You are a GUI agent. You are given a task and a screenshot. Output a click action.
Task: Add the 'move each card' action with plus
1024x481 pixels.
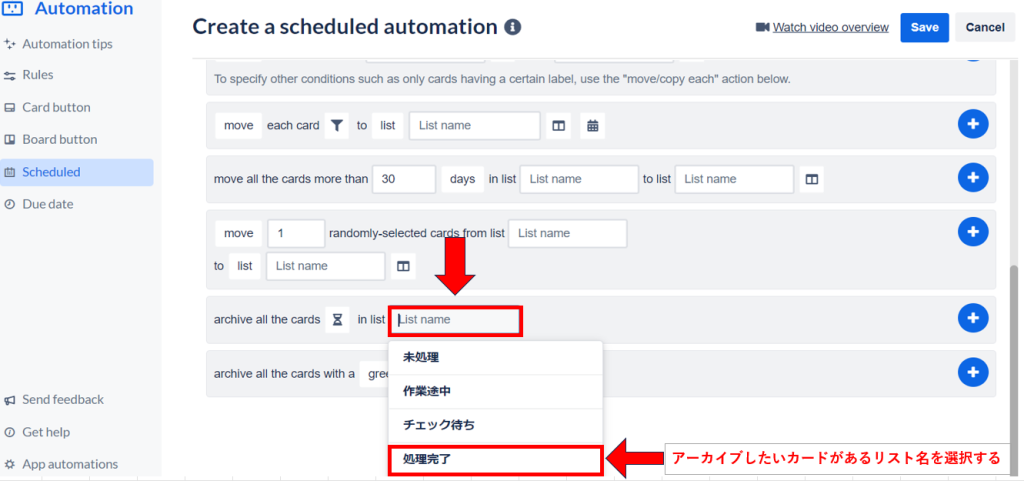[972, 125]
